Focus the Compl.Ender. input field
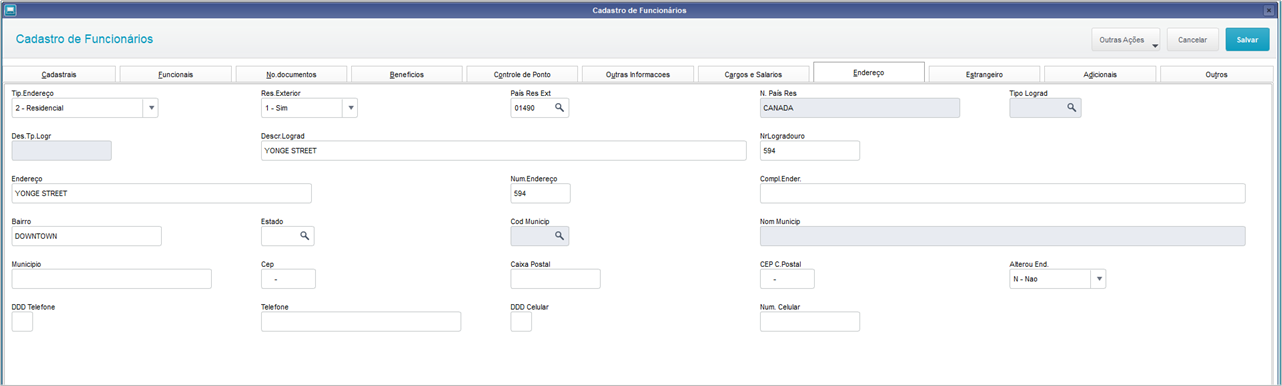The width and height of the screenshot is (1282, 386). [x=1002, y=193]
